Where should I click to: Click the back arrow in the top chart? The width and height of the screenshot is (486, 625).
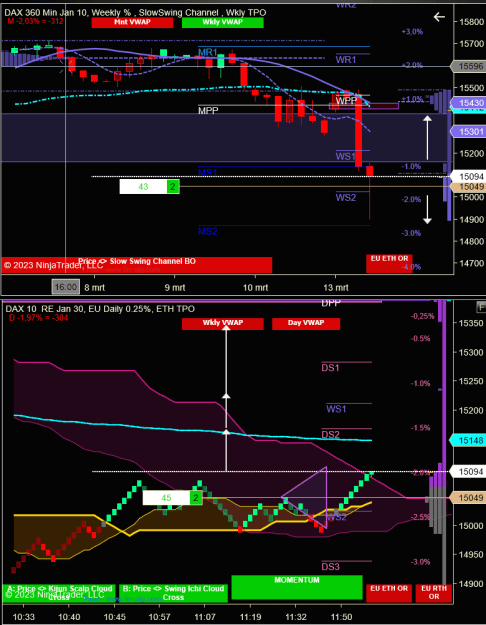(x=439, y=17)
